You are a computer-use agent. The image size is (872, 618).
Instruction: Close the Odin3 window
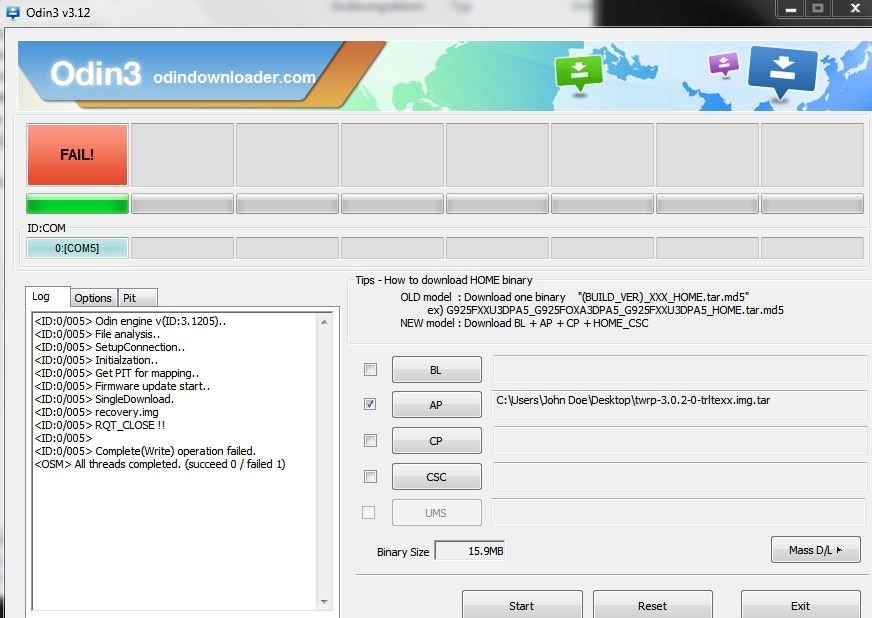click(x=855, y=8)
